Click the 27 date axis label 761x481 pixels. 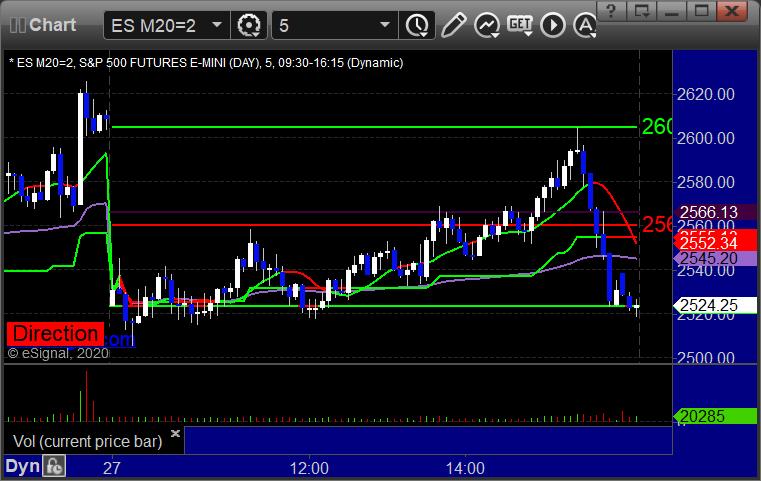(x=112, y=468)
